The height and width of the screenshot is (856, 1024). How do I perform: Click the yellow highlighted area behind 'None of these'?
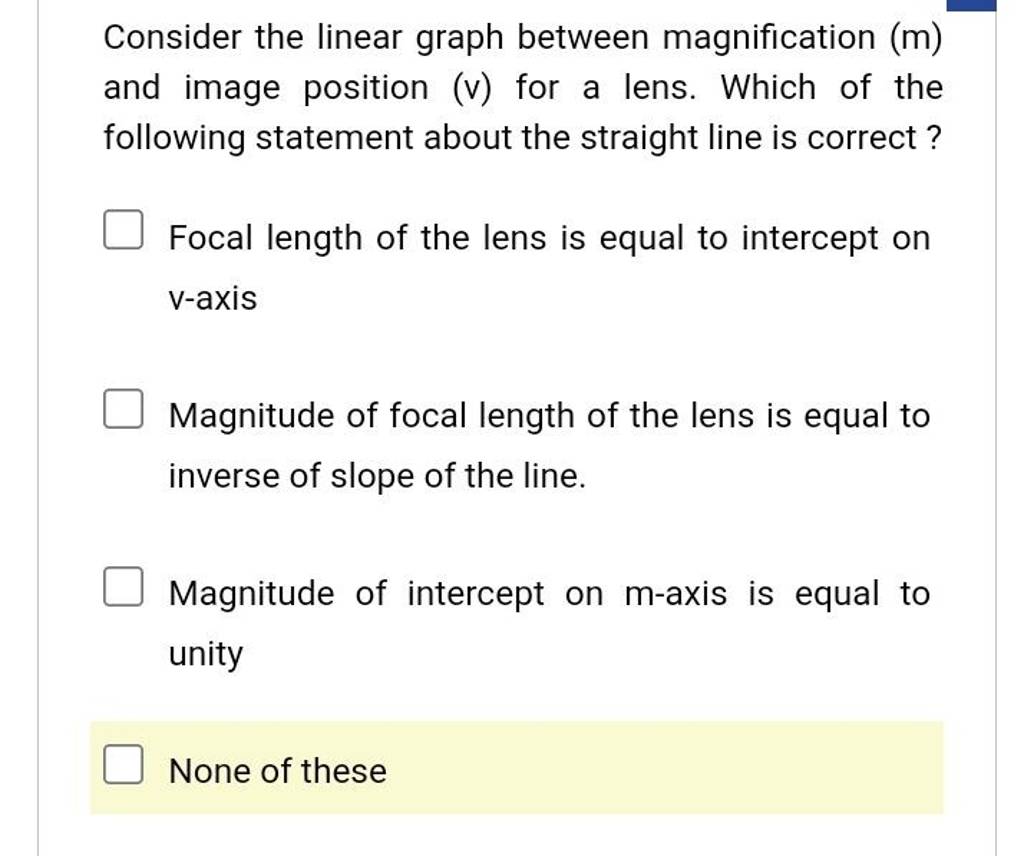click(700, 768)
